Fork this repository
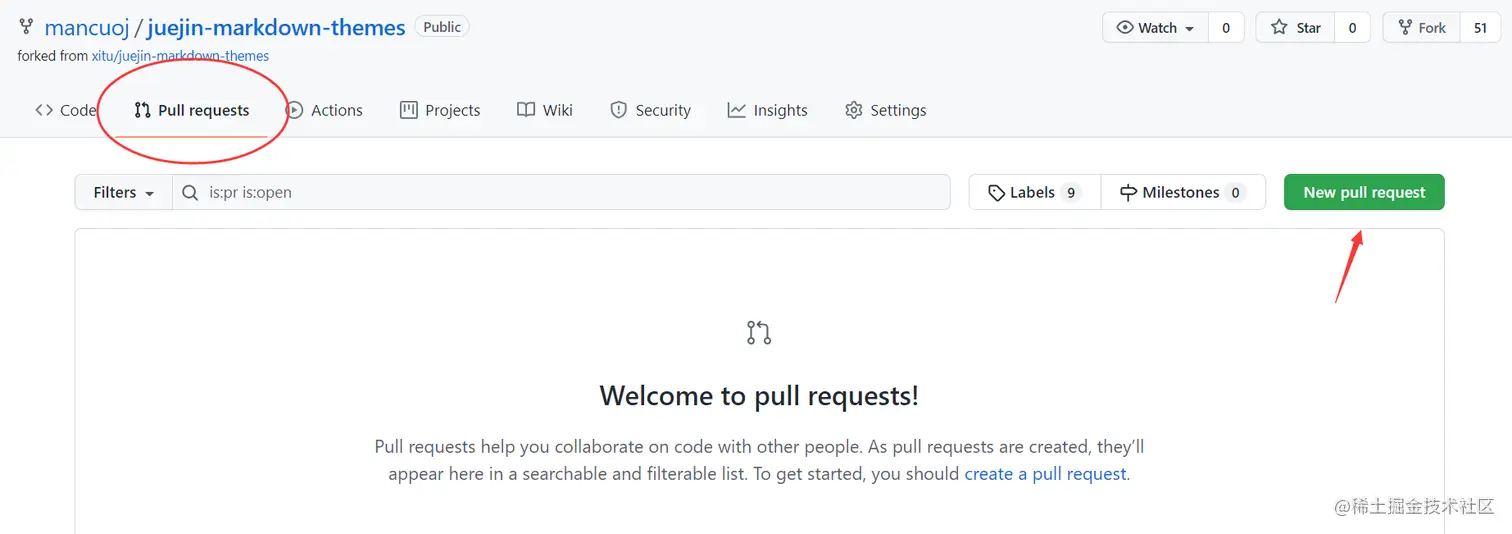The width and height of the screenshot is (1512, 534). click(1421, 28)
